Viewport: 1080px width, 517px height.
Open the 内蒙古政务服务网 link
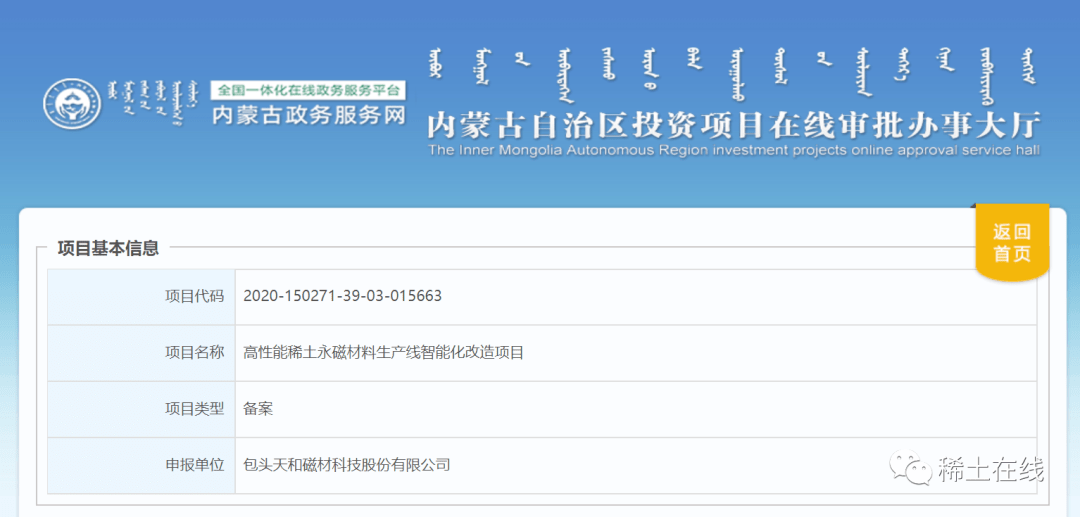click(x=309, y=115)
